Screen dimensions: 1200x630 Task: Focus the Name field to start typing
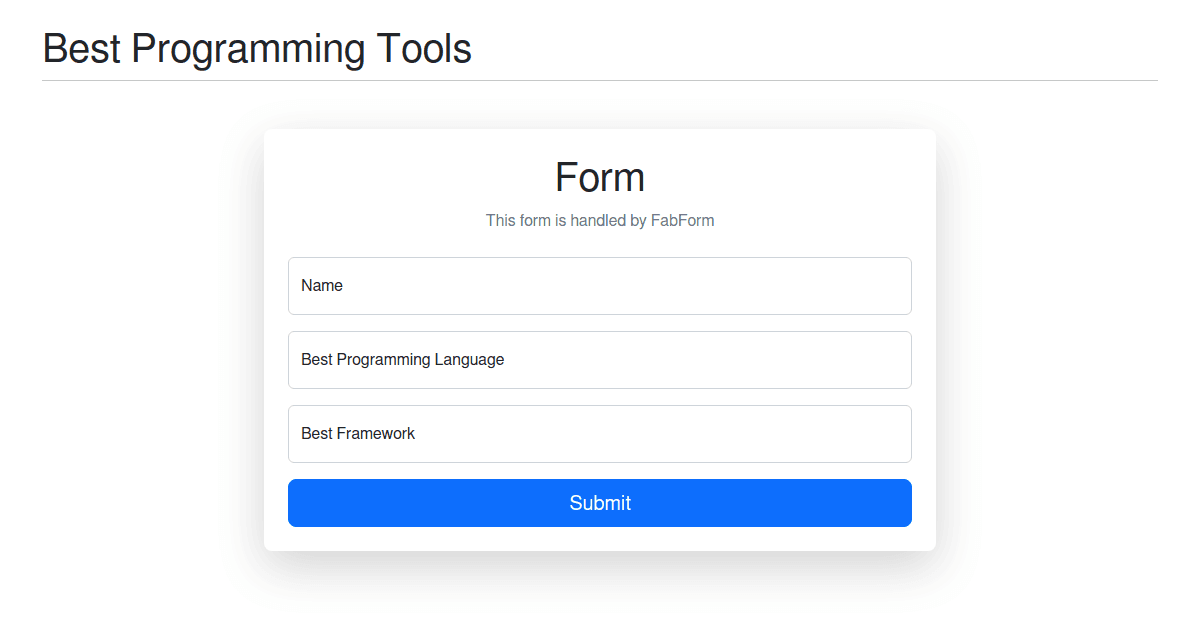tap(600, 285)
